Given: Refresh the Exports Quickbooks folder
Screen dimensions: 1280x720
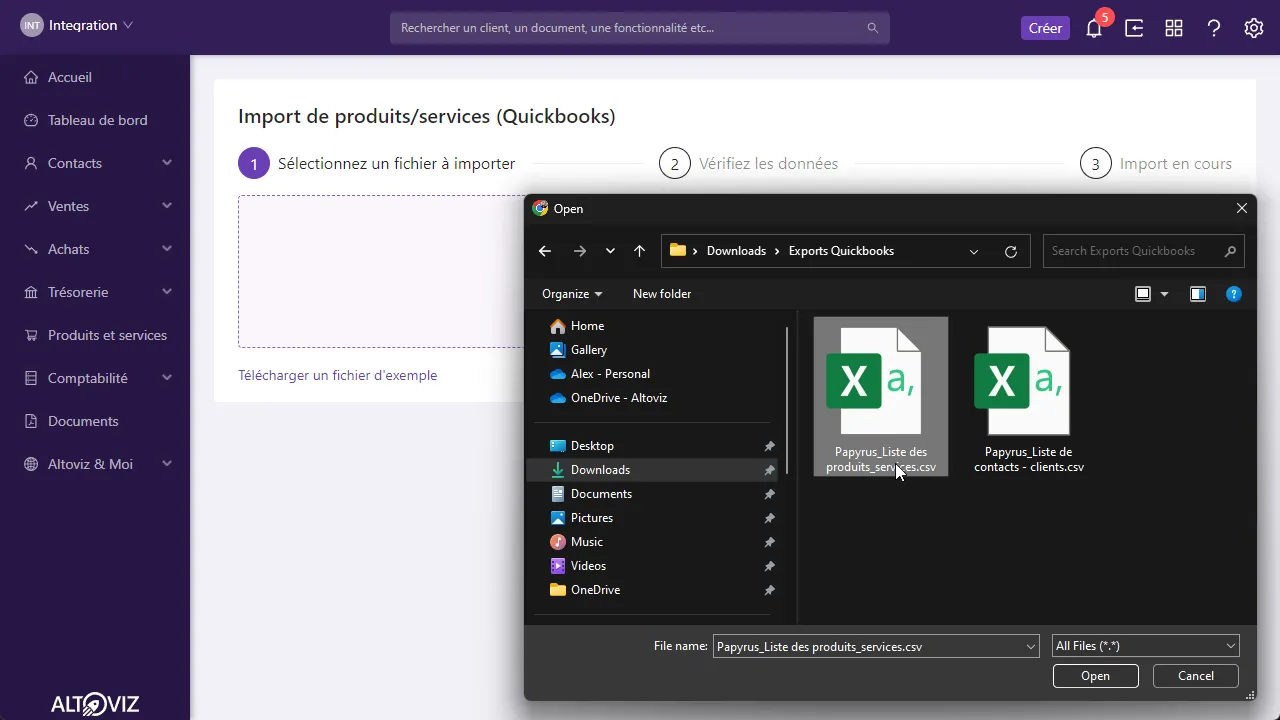Looking at the screenshot, I should click(1011, 251).
